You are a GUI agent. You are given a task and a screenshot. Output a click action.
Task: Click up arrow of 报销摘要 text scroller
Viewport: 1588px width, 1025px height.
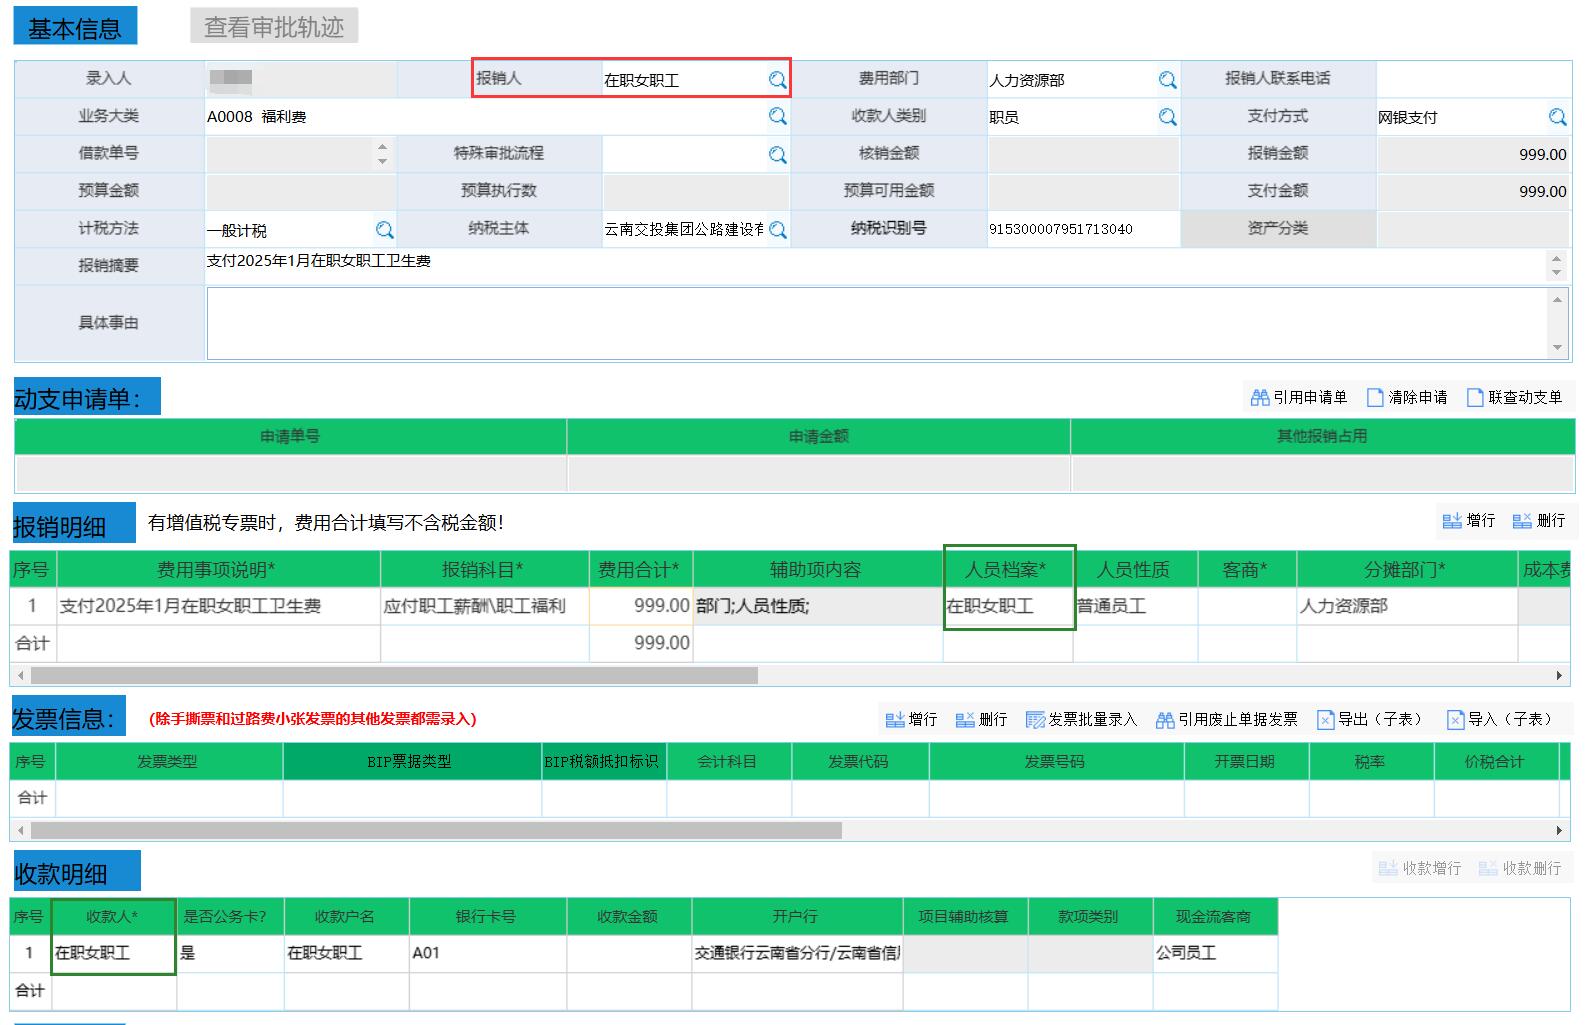pos(1556,258)
